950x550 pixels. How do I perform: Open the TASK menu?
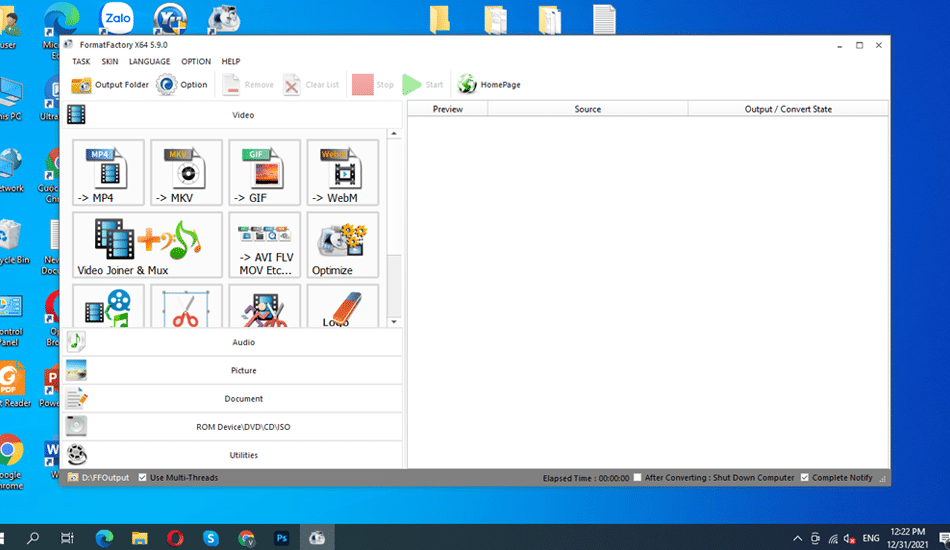pos(81,62)
